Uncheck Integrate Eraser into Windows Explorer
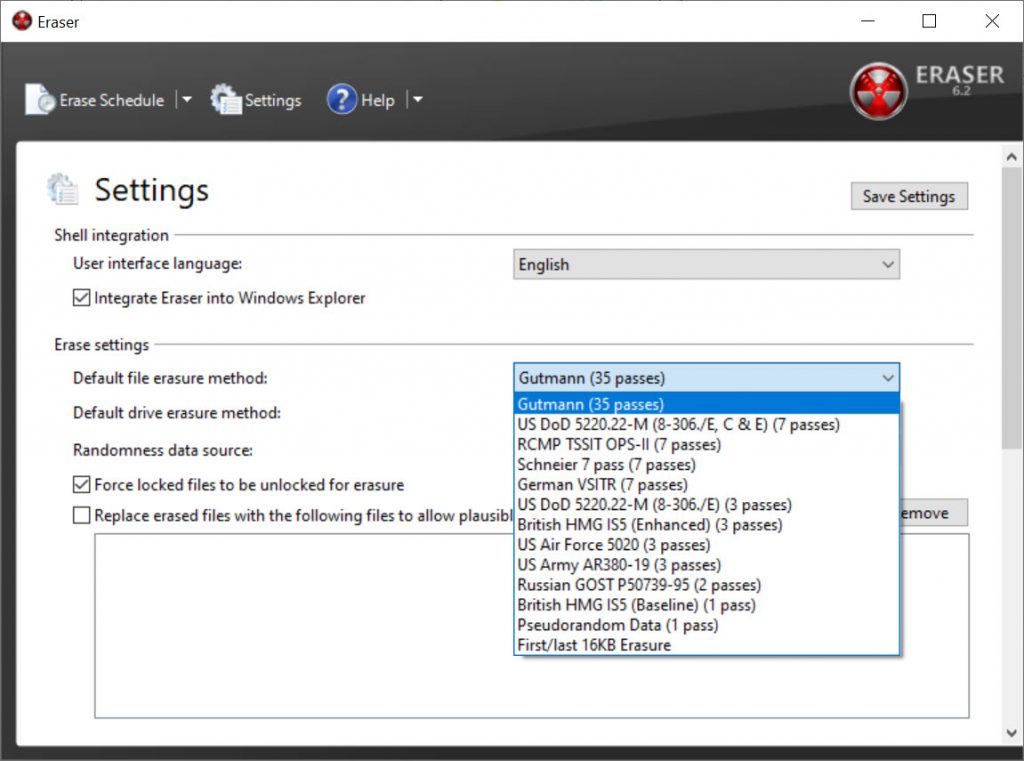The image size is (1024, 761). tap(82, 298)
